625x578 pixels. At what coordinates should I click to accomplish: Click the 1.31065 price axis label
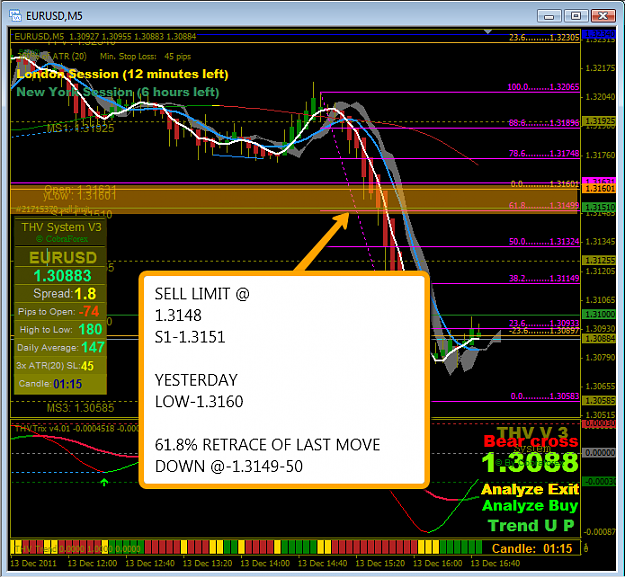[x=600, y=299]
